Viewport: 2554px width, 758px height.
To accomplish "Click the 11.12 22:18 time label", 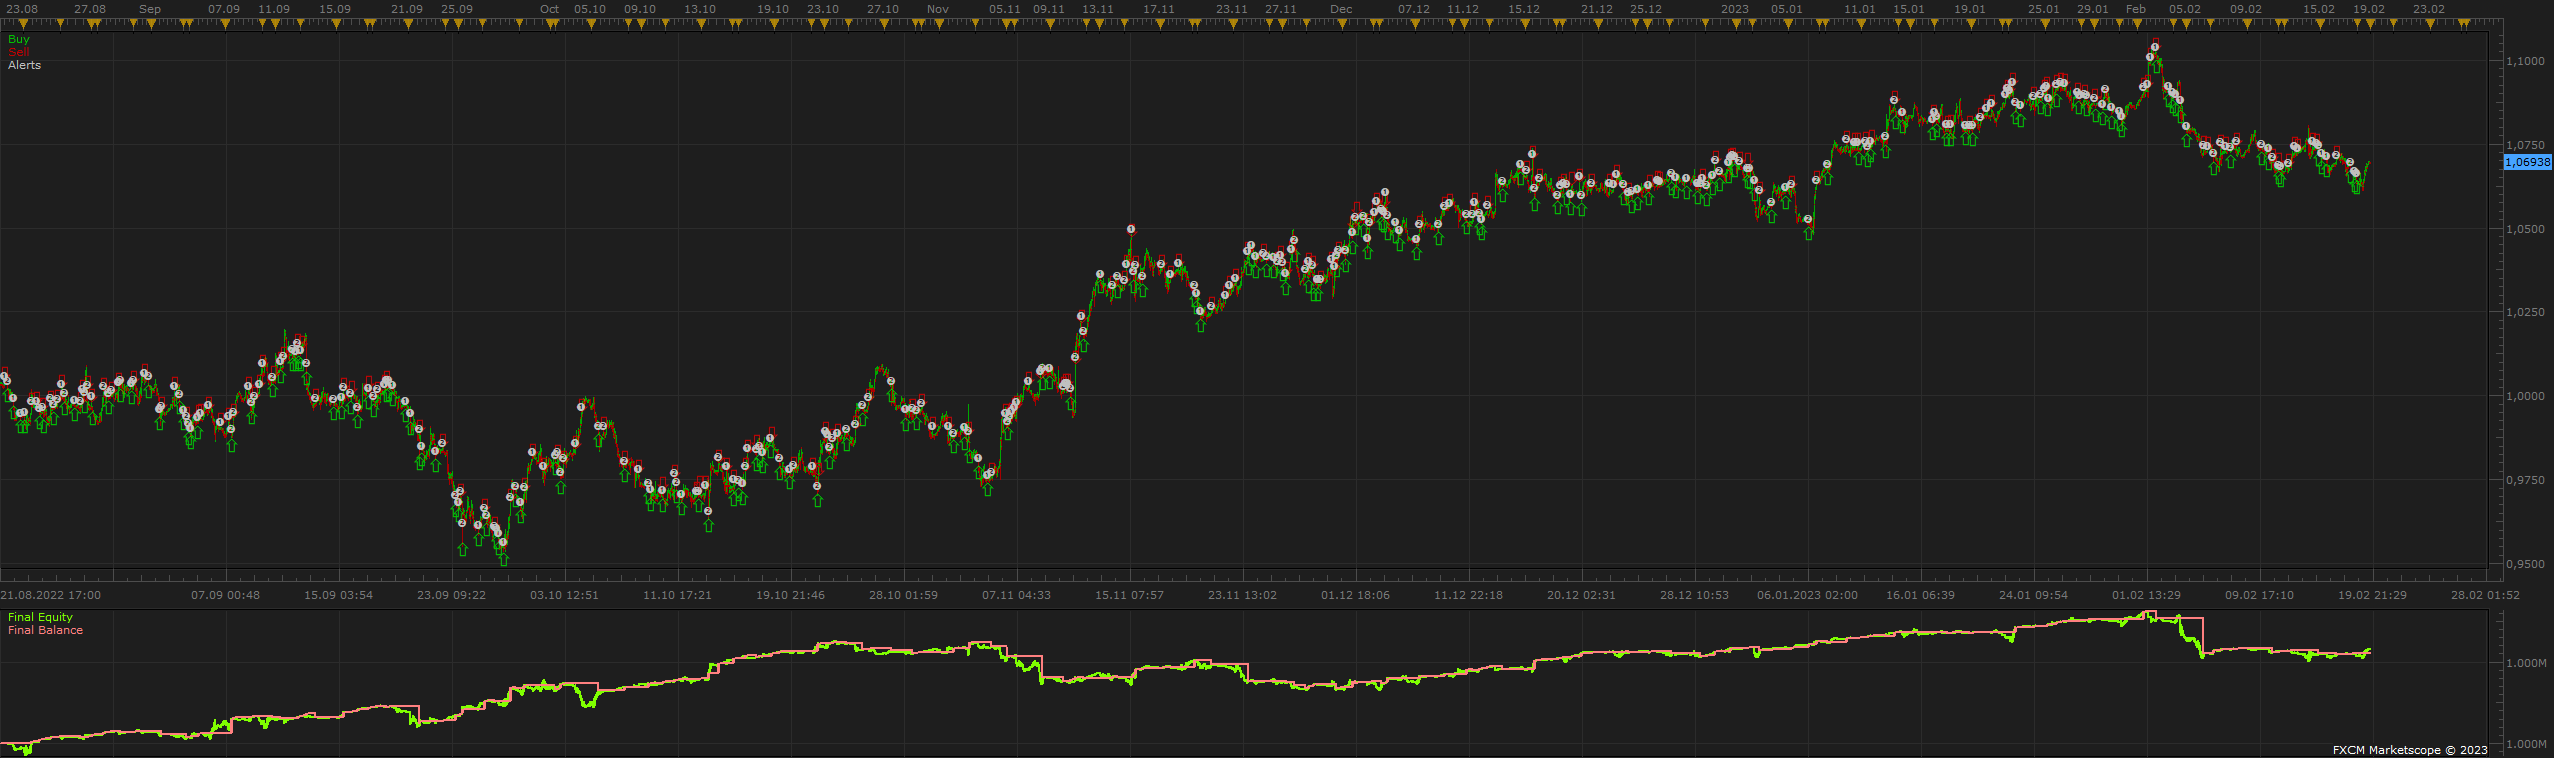I will click(1468, 595).
